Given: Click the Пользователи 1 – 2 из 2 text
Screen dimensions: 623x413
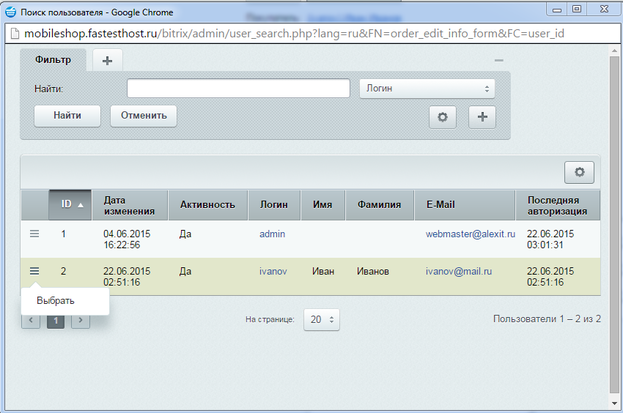Looking at the screenshot, I should (547, 319).
